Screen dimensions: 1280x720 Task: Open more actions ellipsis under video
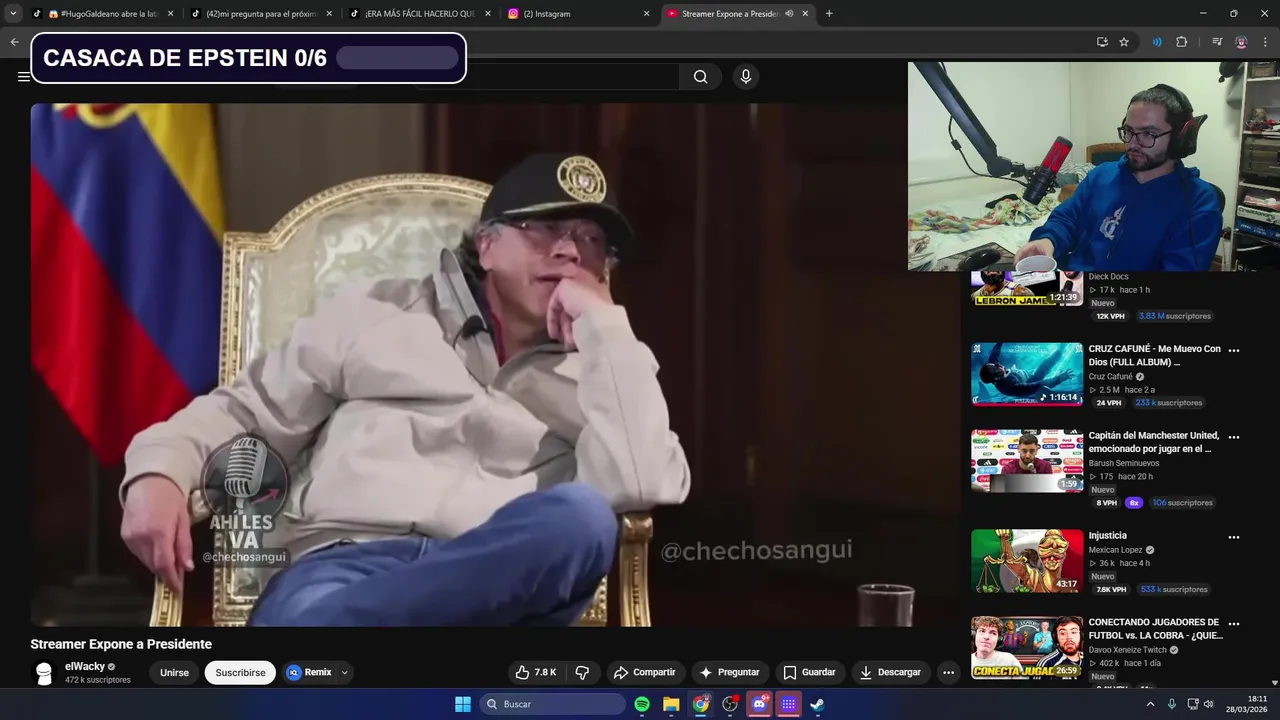point(948,672)
